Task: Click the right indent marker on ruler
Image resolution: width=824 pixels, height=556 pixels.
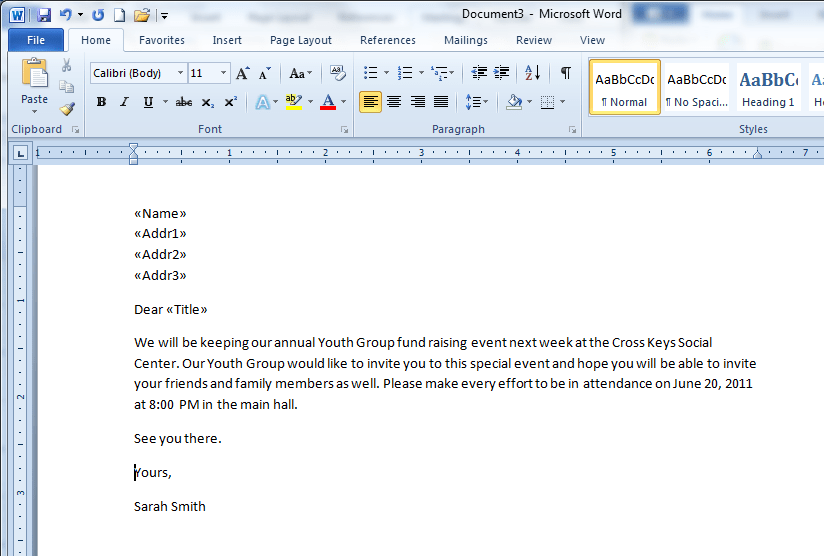Action: [757, 154]
